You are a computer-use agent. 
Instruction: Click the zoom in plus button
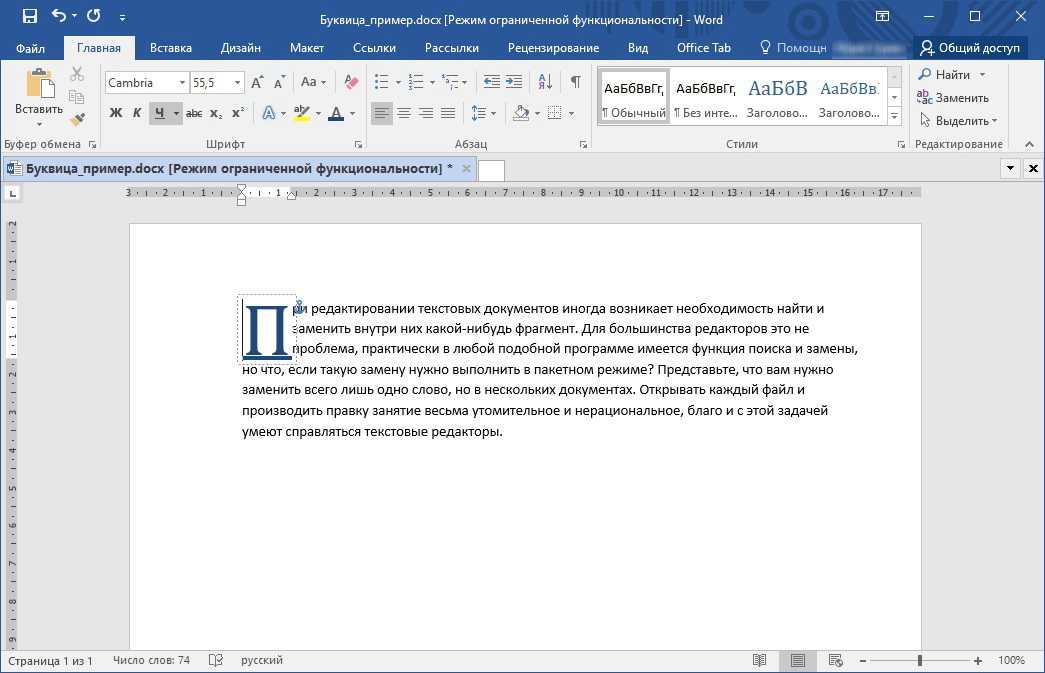coord(978,660)
